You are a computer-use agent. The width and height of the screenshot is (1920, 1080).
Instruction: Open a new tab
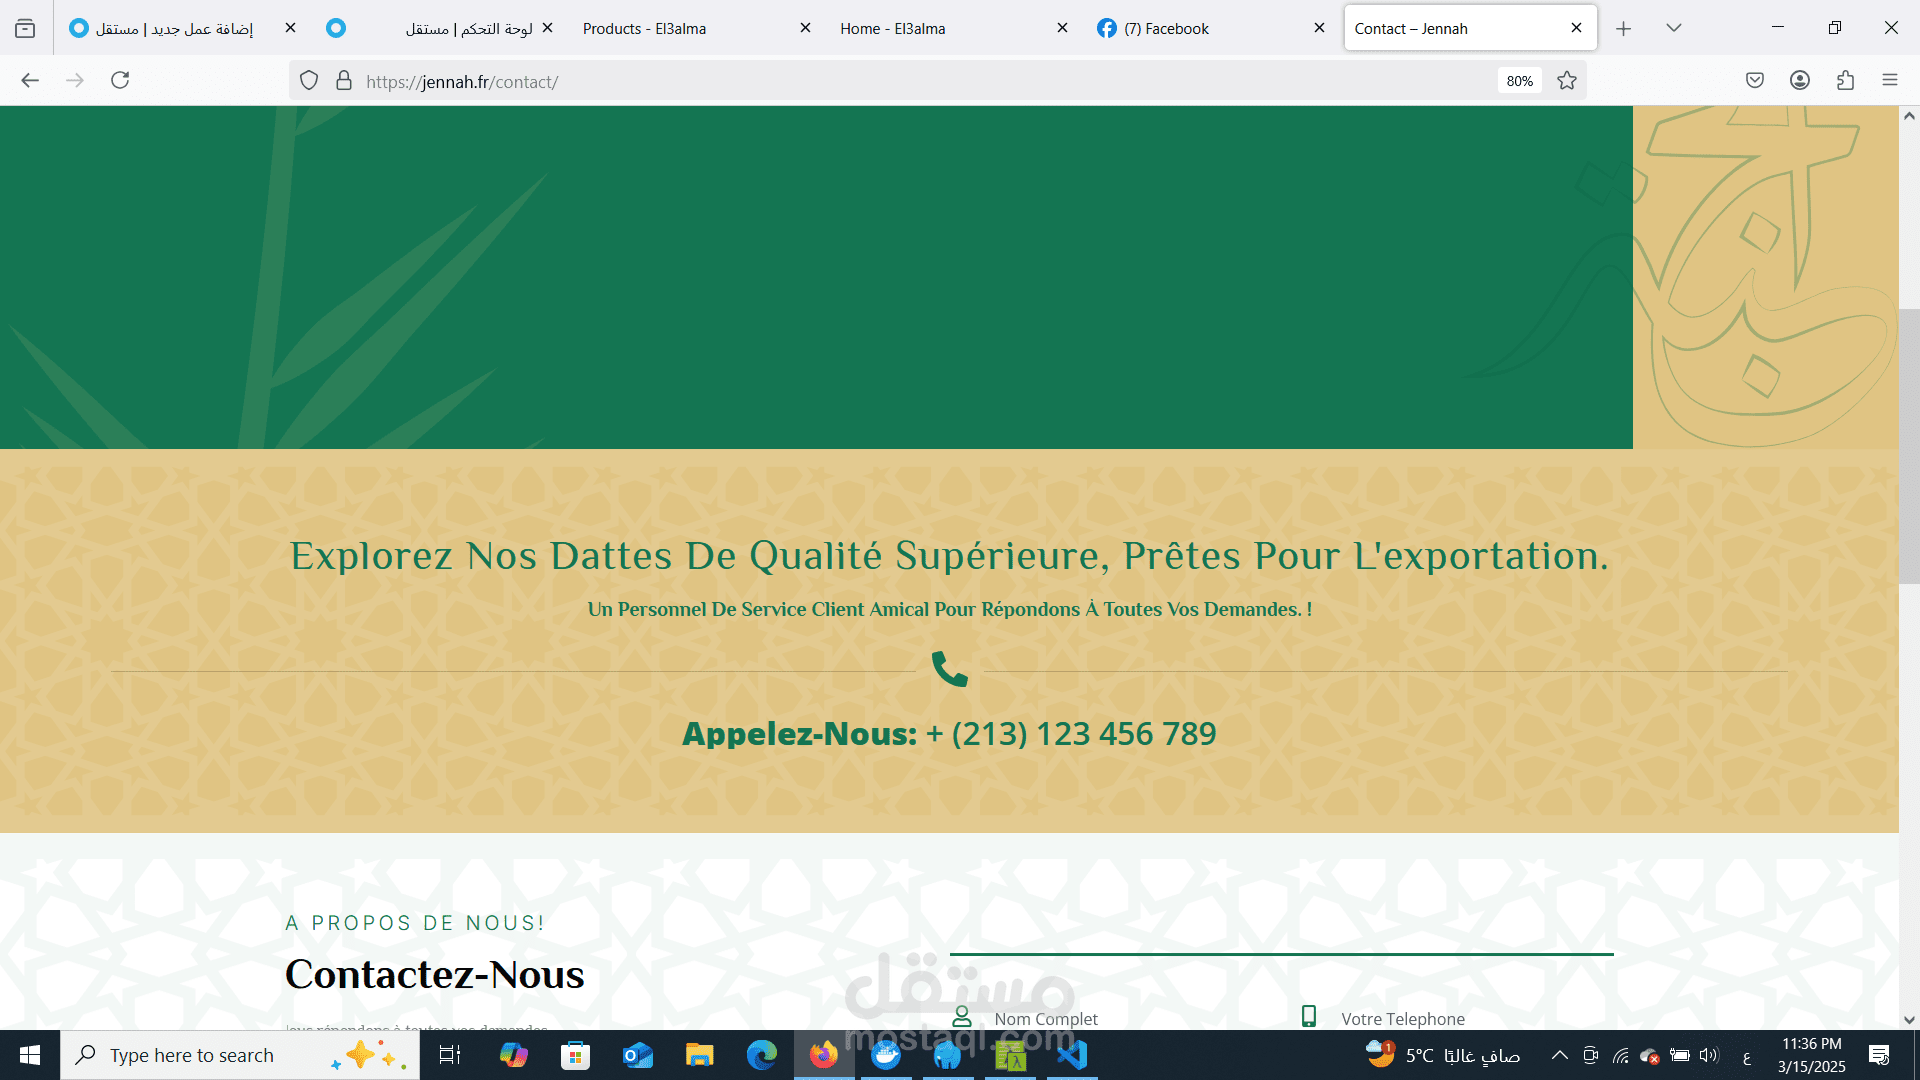(1623, 28)
